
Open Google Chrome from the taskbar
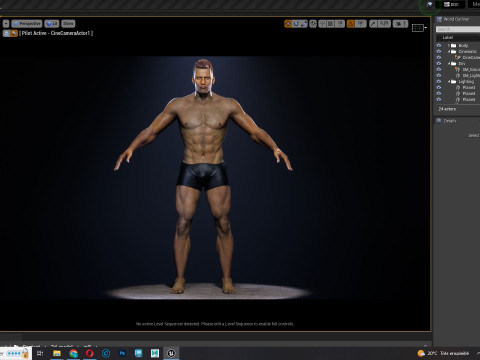73,353
